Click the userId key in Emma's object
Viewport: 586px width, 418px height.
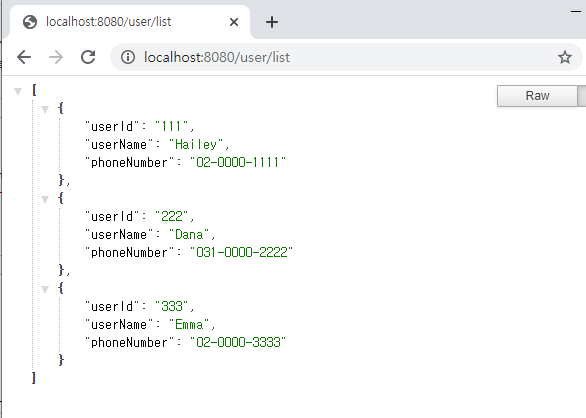112,306
